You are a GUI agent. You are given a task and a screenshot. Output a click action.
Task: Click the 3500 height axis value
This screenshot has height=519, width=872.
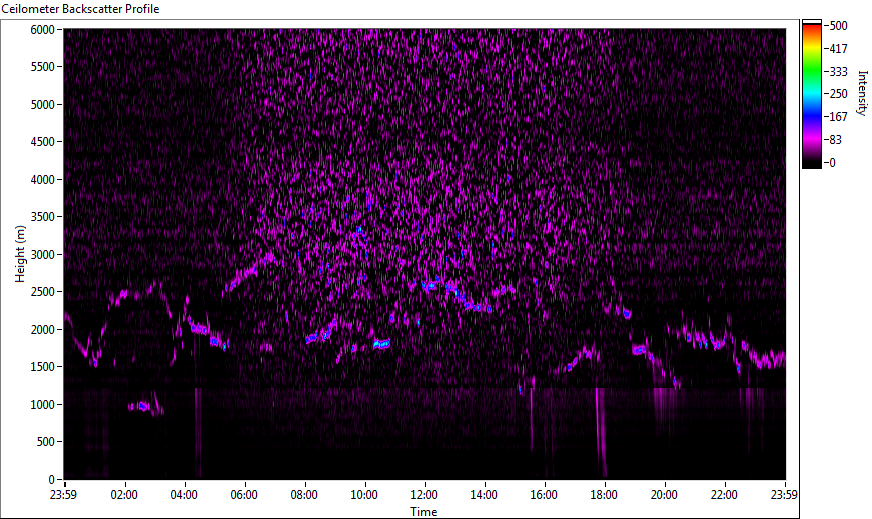pyautogui.click(x=42, y=217)
